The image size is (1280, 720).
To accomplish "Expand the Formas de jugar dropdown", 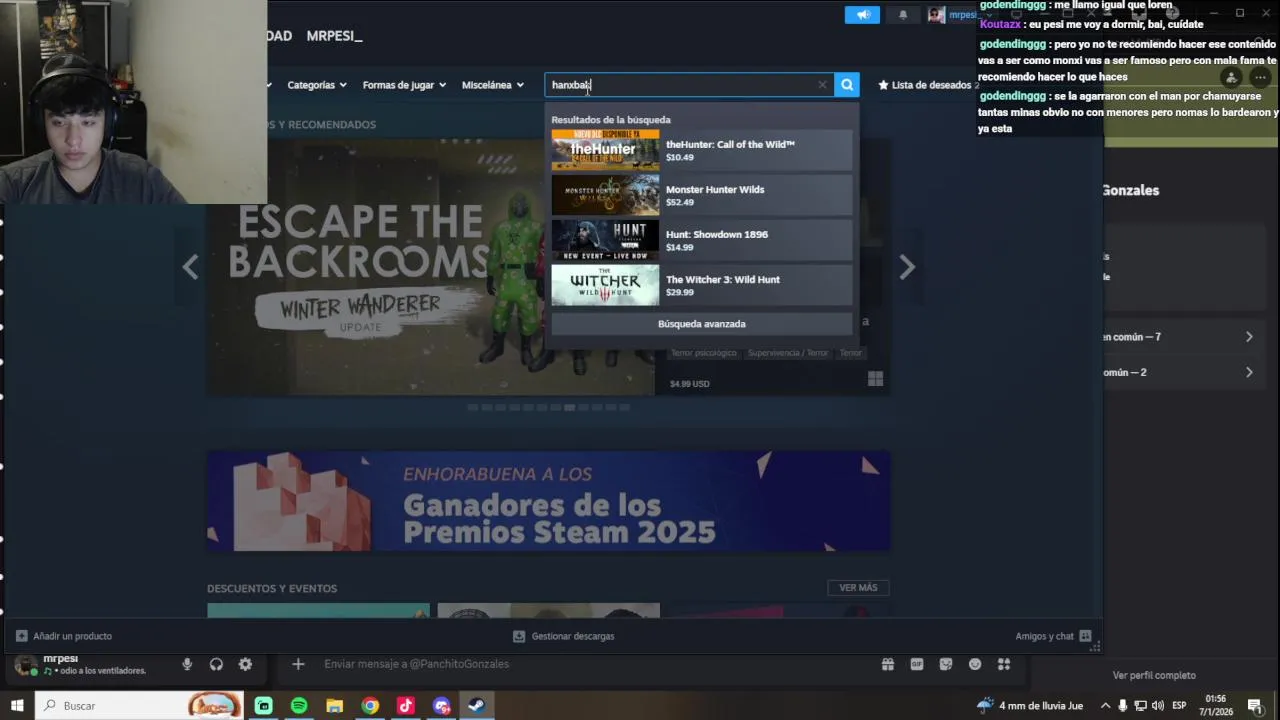I will 404,85.
